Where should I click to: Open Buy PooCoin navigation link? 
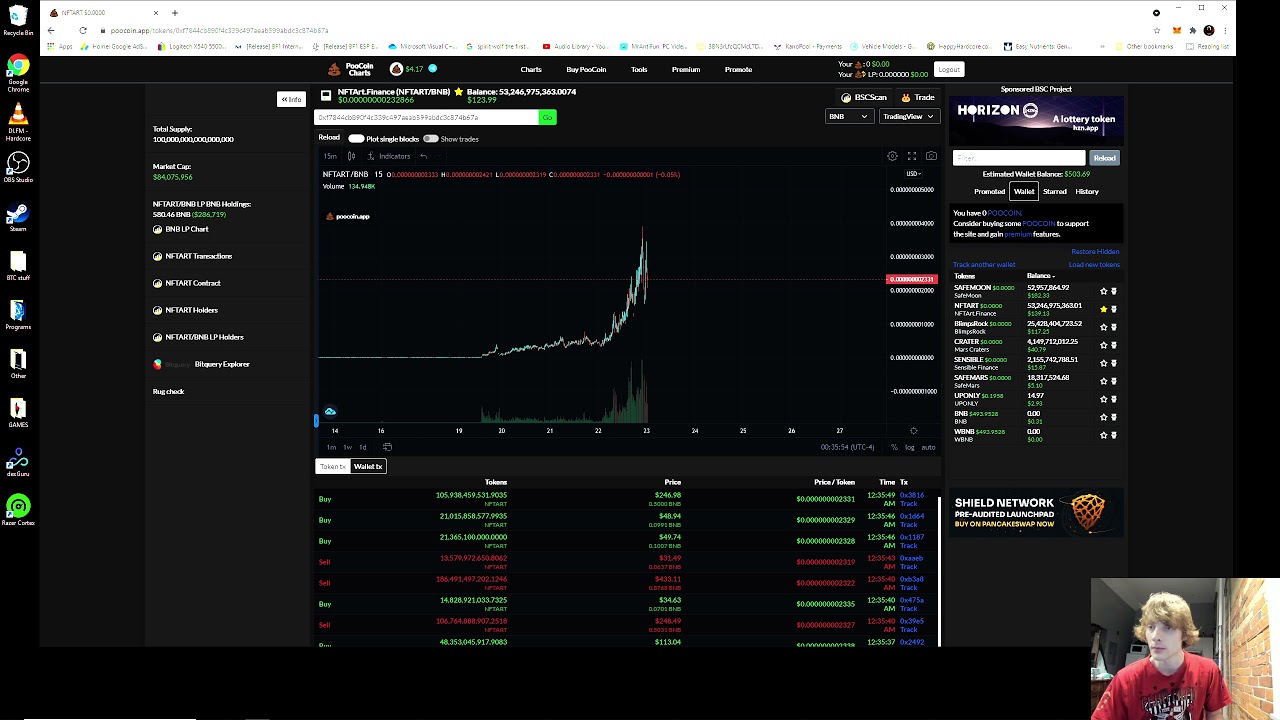coord(586,70)
